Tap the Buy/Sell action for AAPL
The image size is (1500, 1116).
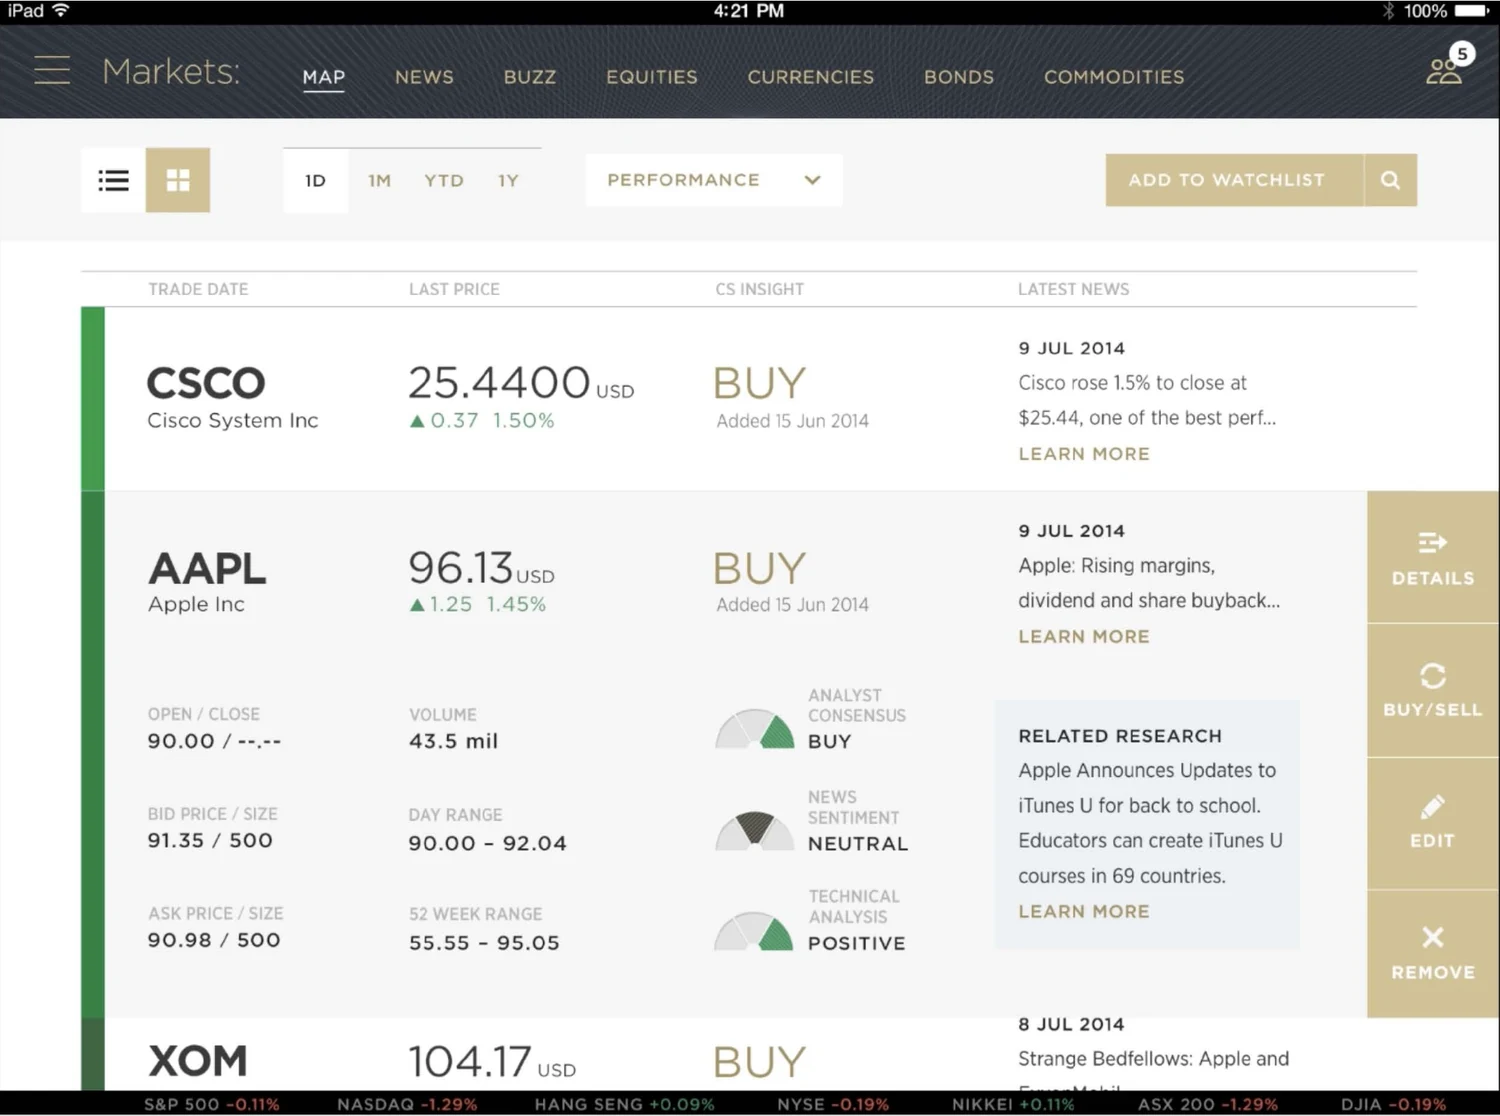(x=1433, y=690)
